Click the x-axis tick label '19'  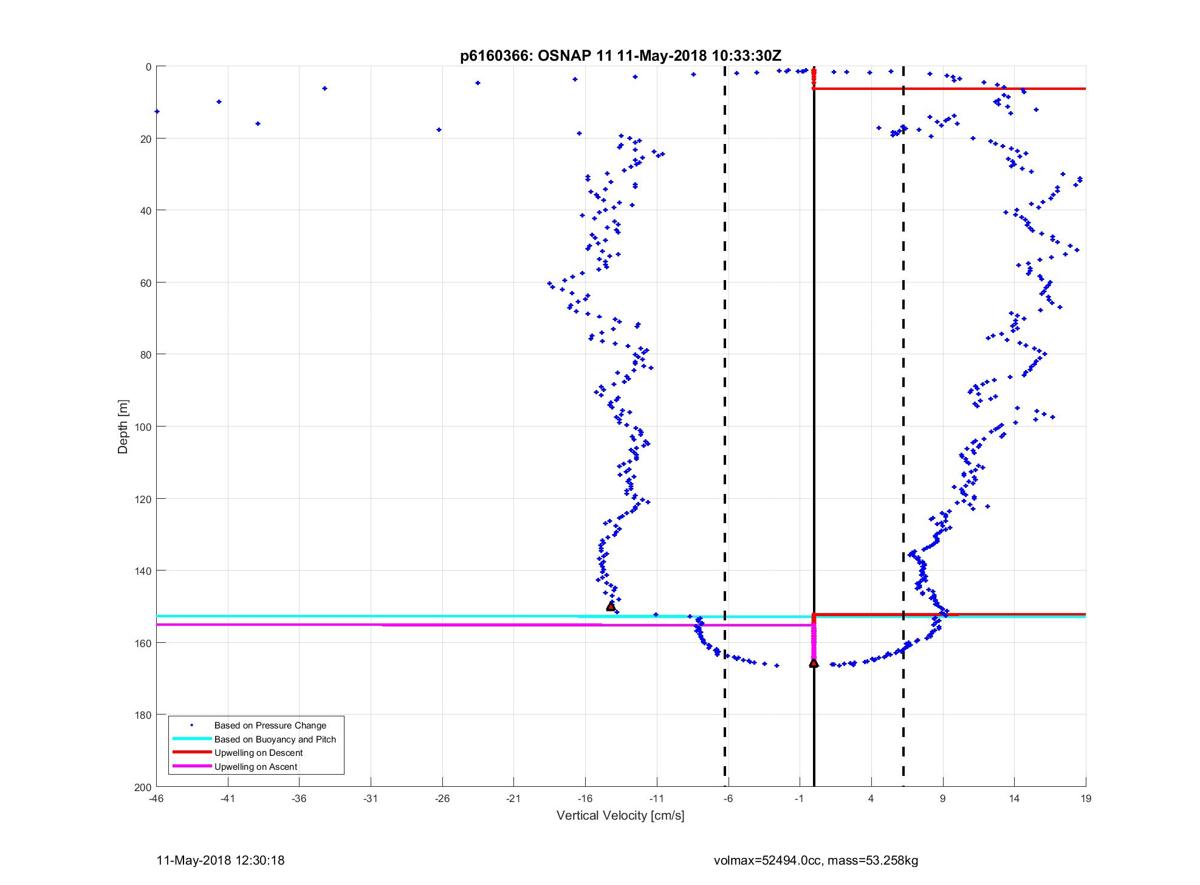pyautogui.click(x=1086, y=798)
